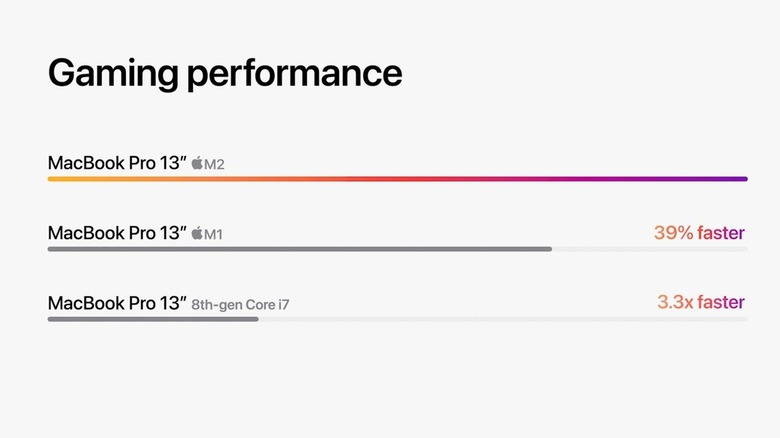Screen dimensions: 780x438
Task: Click the Apple logo beside M1
Action: point(197,233)
